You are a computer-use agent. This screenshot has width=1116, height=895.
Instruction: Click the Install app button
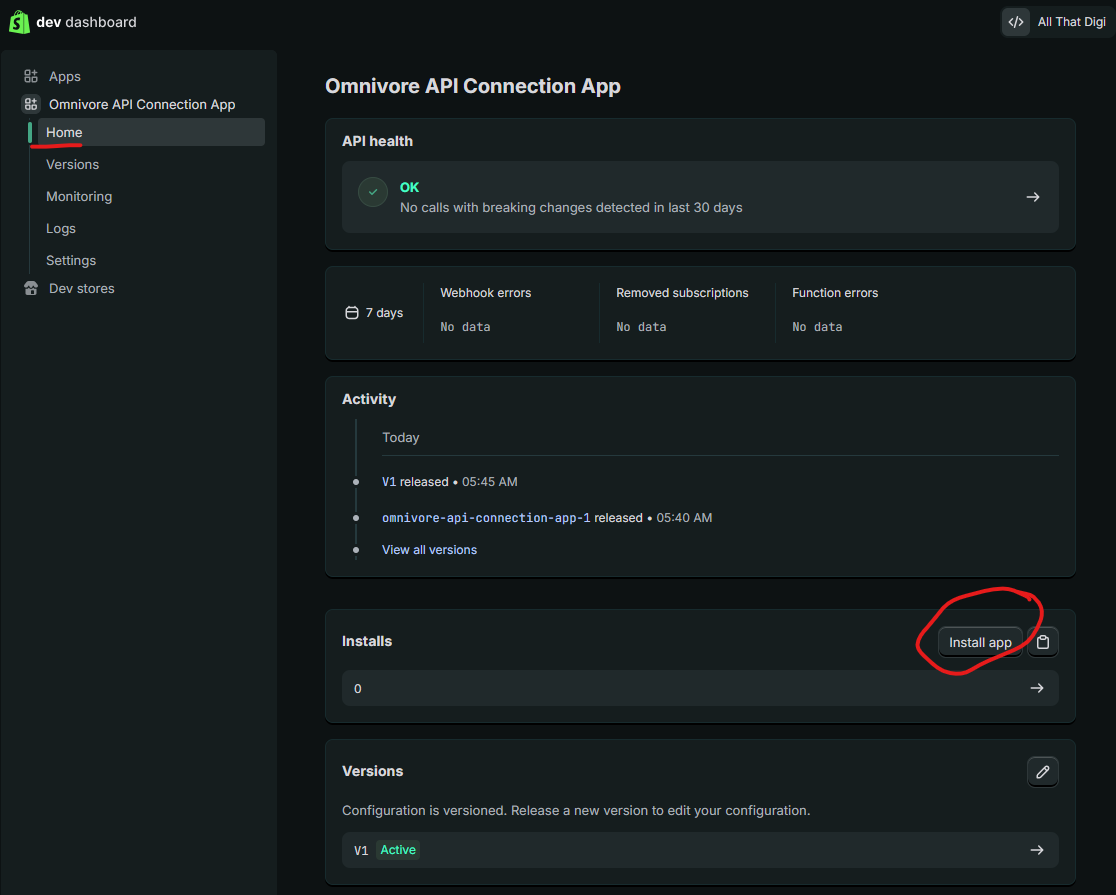980,642
